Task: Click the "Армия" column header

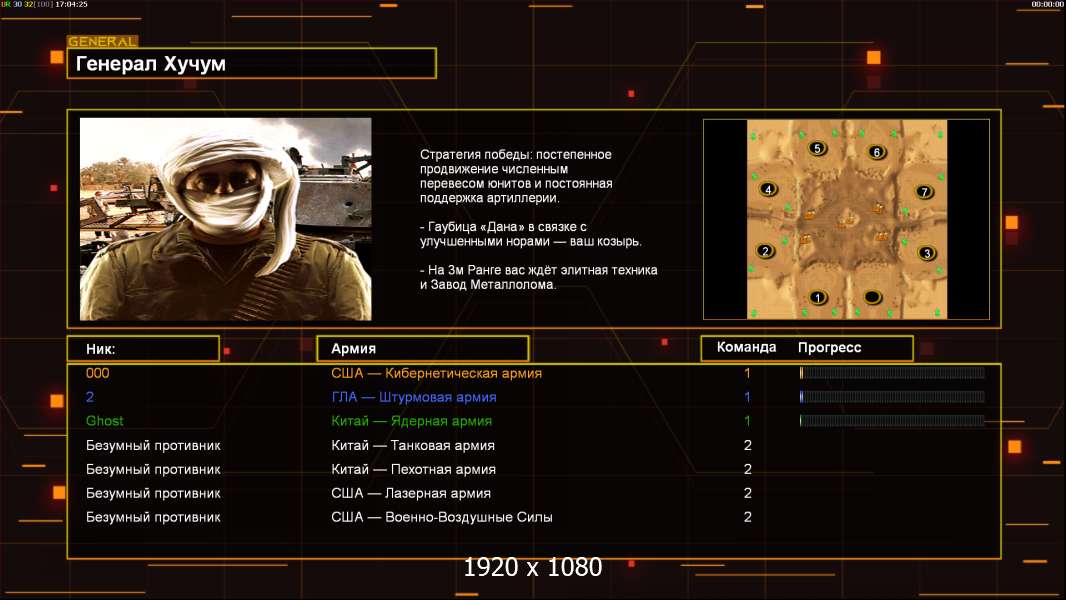Action: point(422,349)
